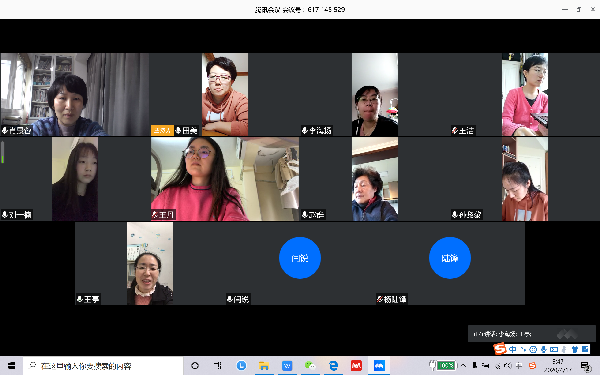Open the Windows Start menu

click(11, 366)
